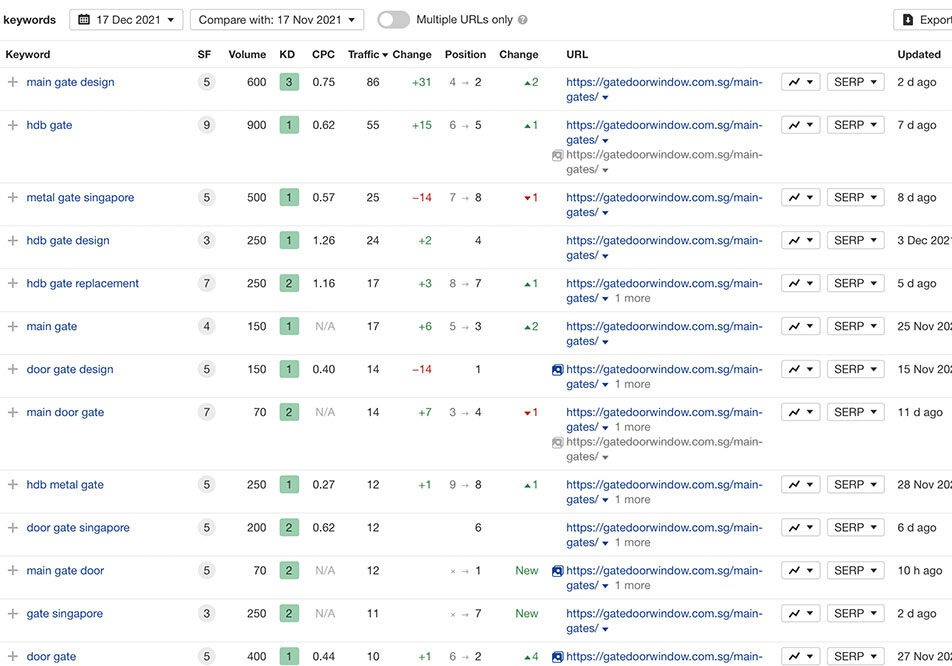The height and width of the screenshot is (666, 952).
Task: Toggle the Multiple URLs only switch
Action: point(393,20)
